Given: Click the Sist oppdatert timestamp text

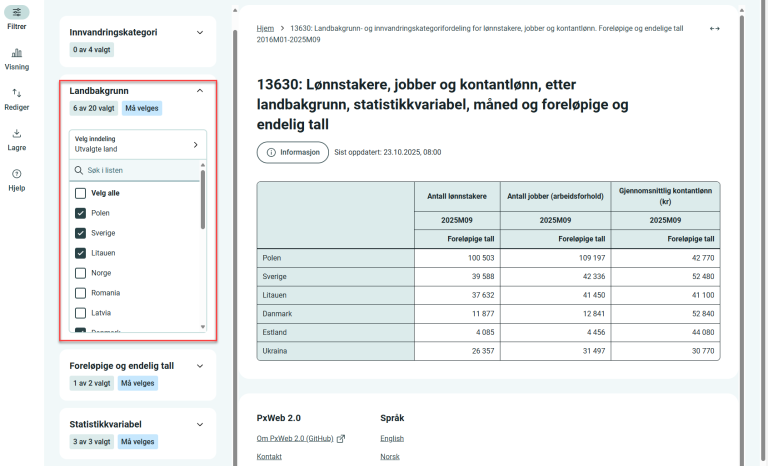Looking at the screenshot, I should click(387, 152).
